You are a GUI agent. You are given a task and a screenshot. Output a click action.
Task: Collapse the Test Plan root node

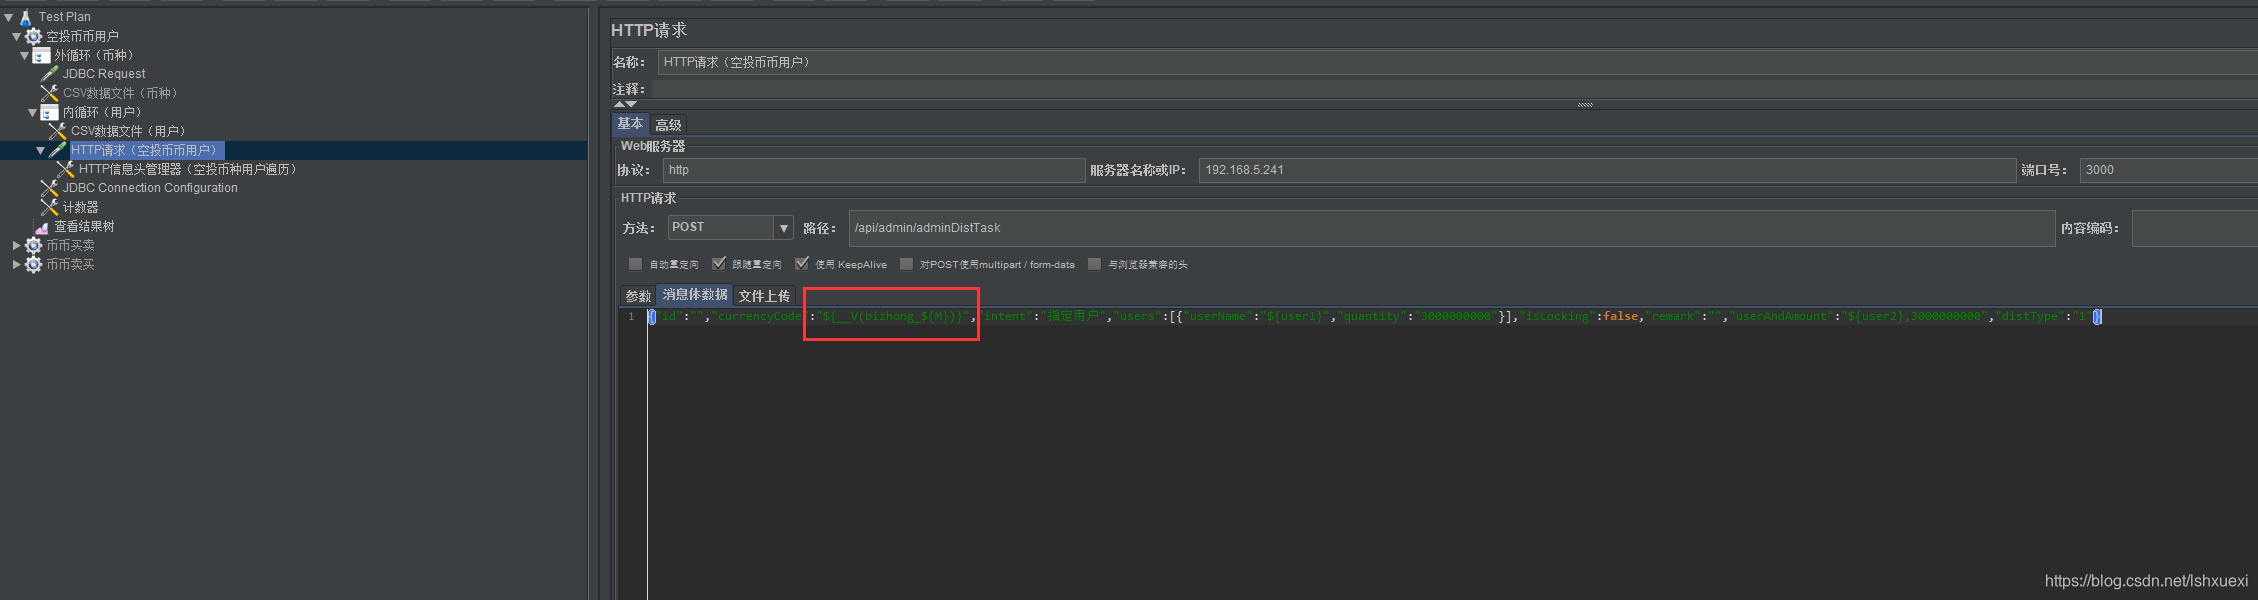pyautogui.click(x=9, y=17)
